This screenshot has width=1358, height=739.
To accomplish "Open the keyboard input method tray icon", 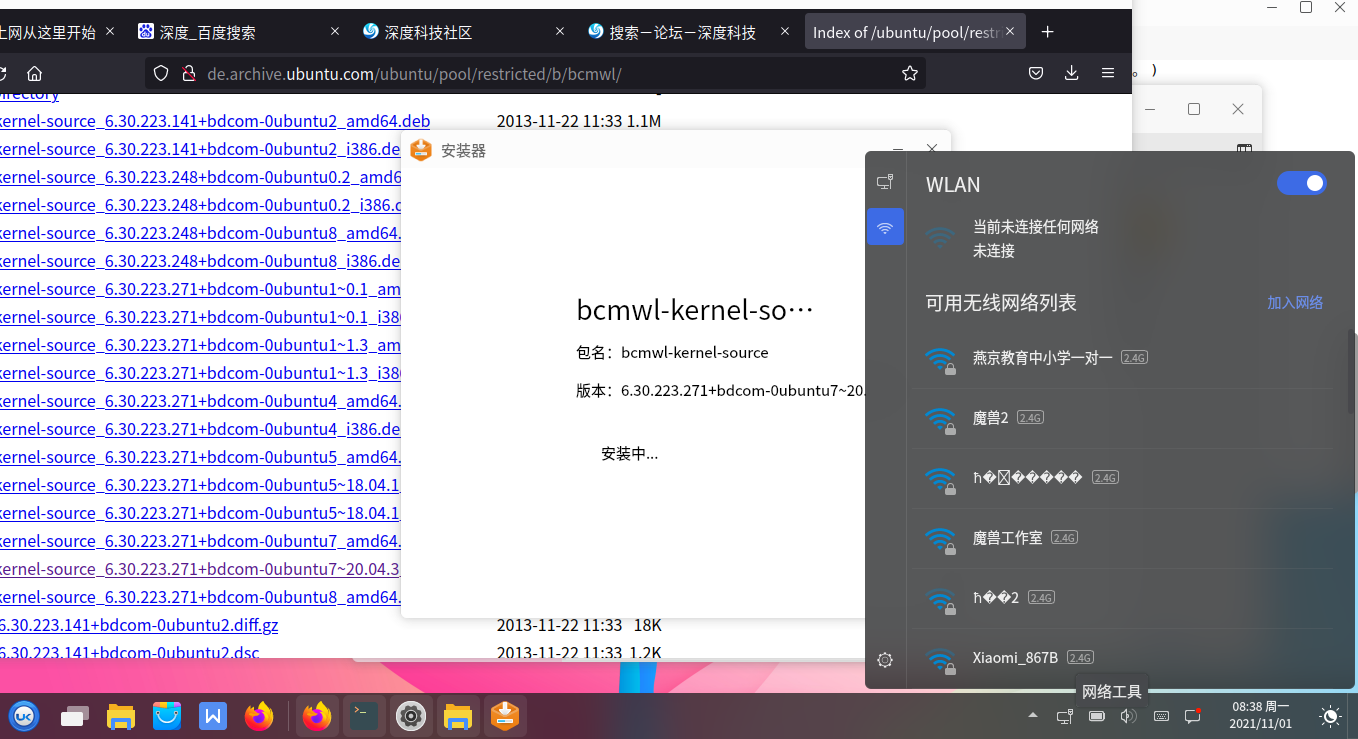I will [1161, 716].
